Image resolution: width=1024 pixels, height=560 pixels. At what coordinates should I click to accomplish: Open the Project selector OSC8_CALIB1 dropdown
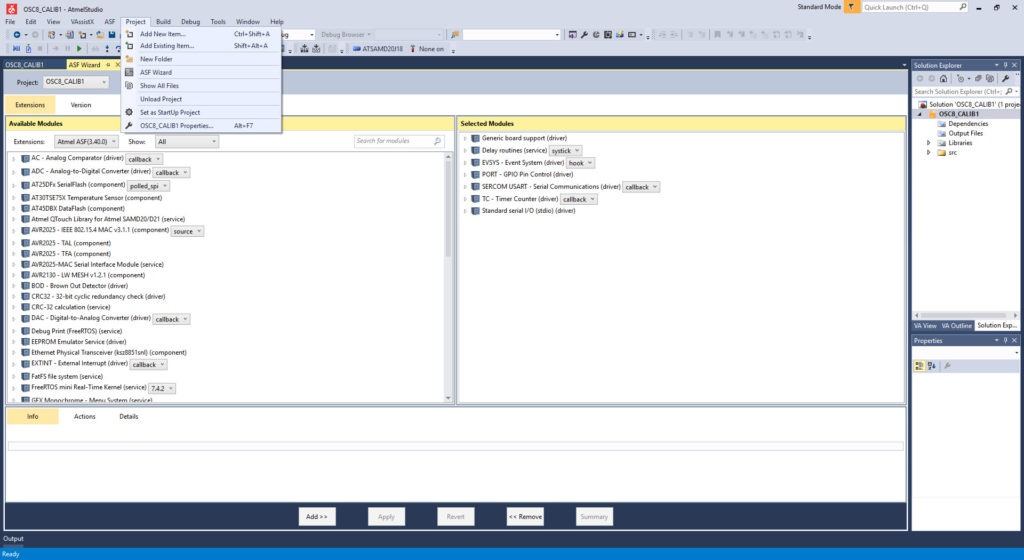click(x=76, y=82)
